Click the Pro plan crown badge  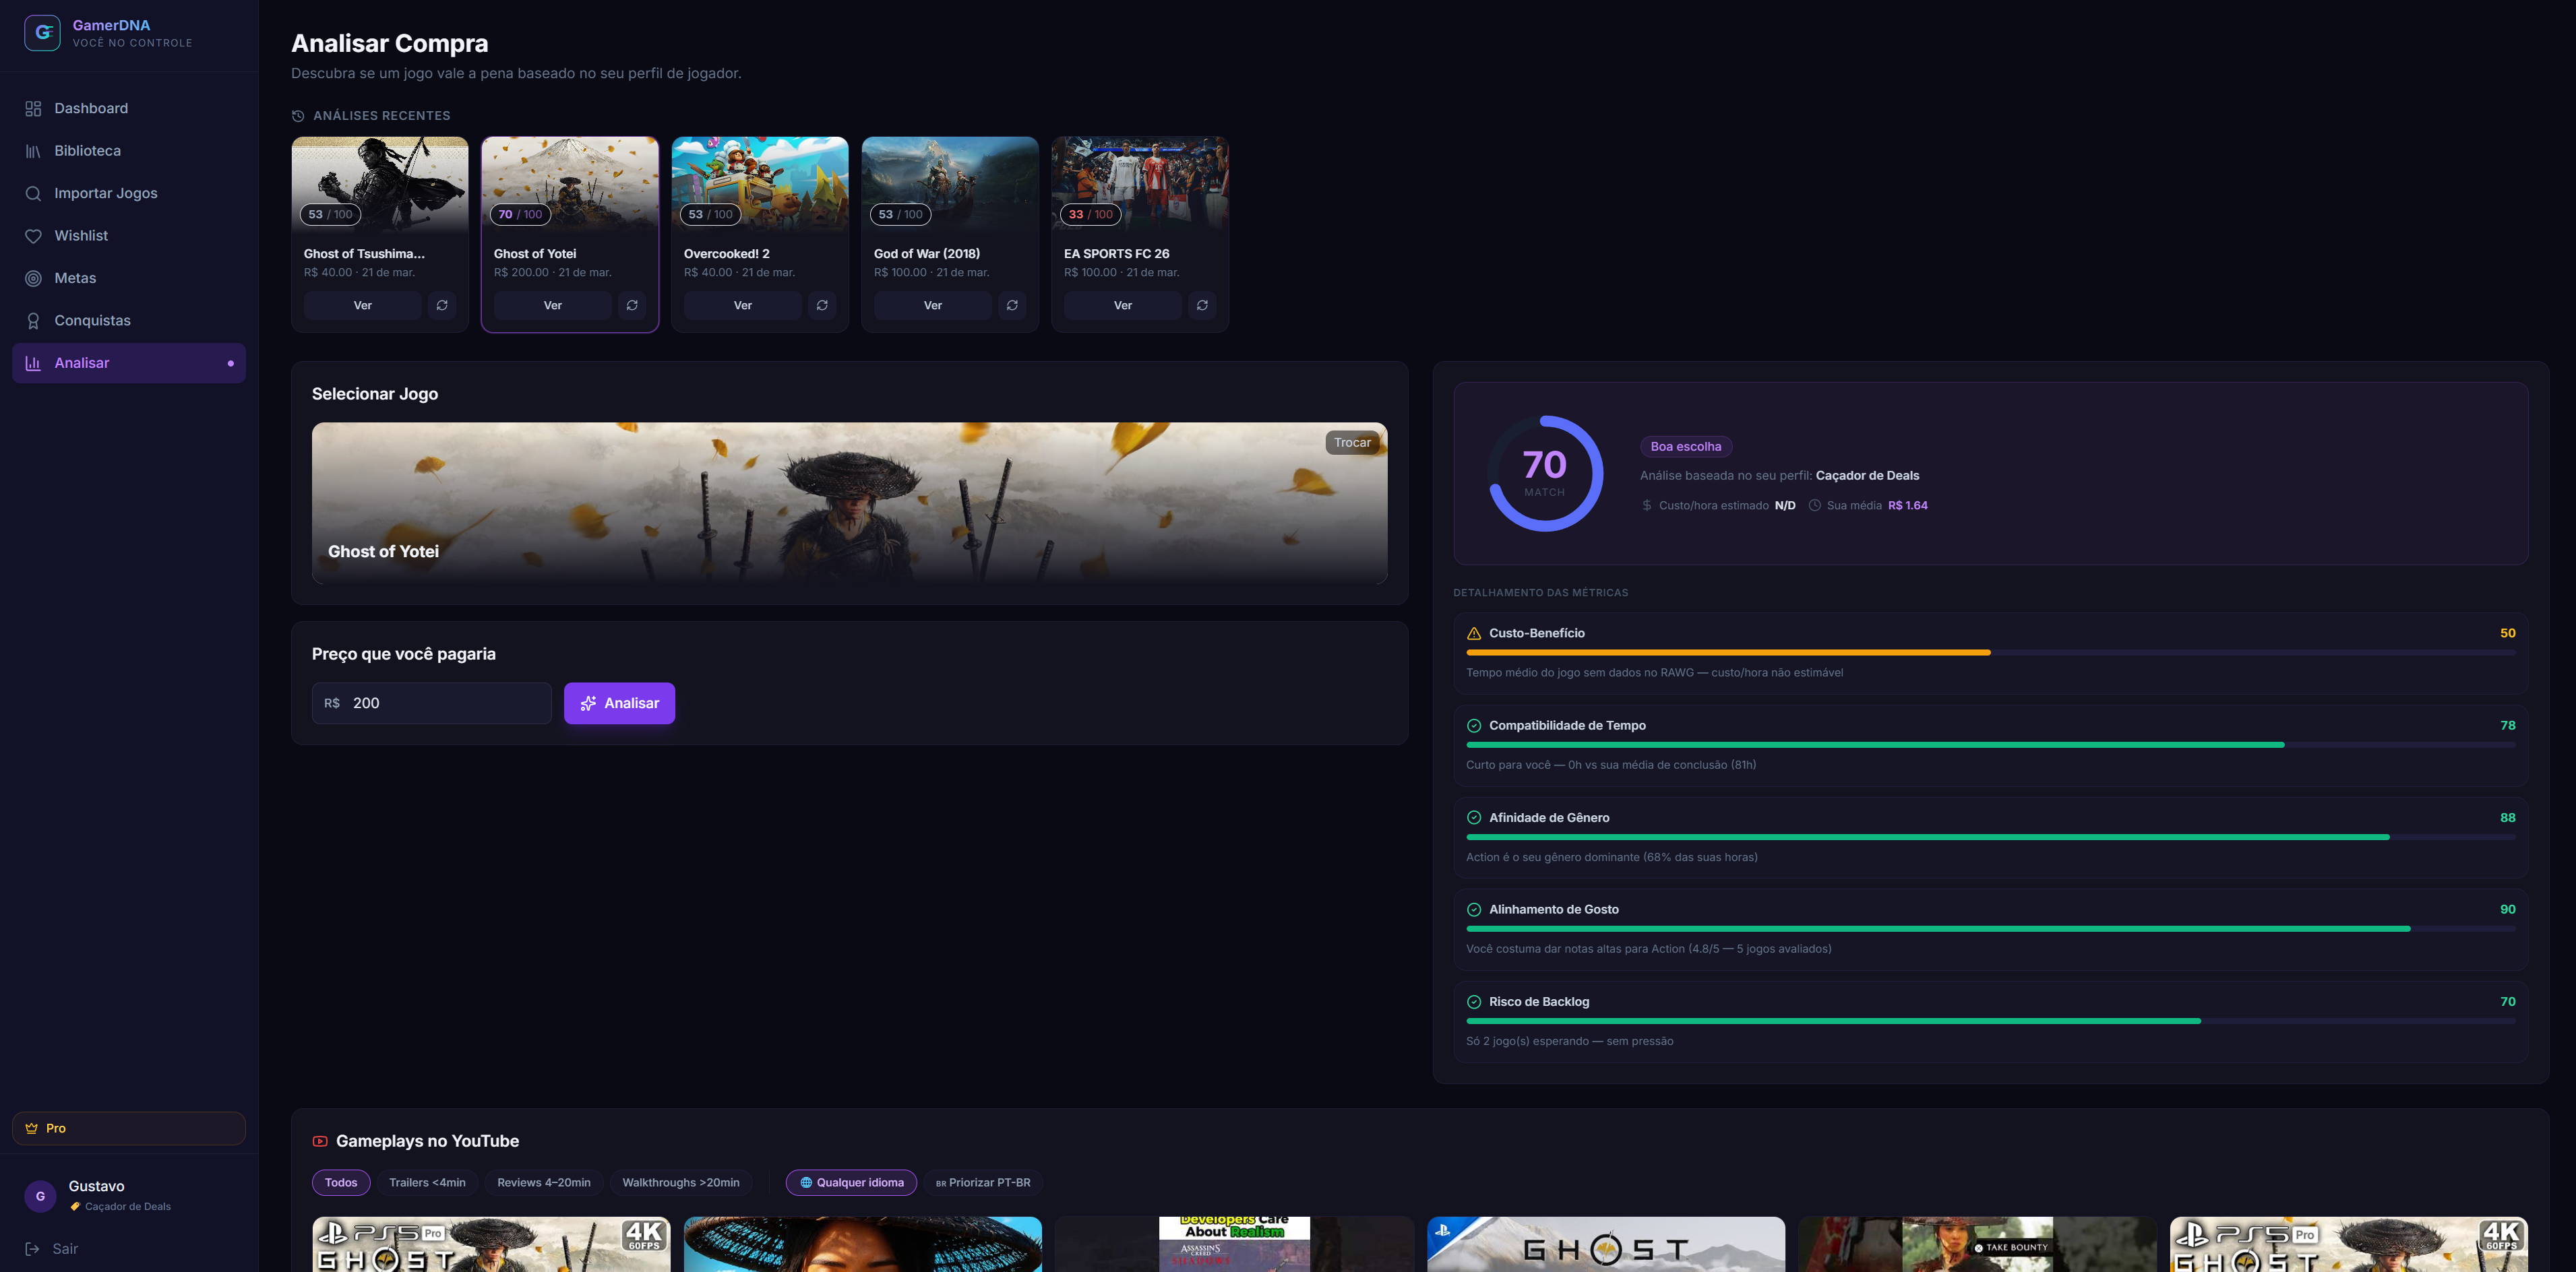[x=129, y=1128]
